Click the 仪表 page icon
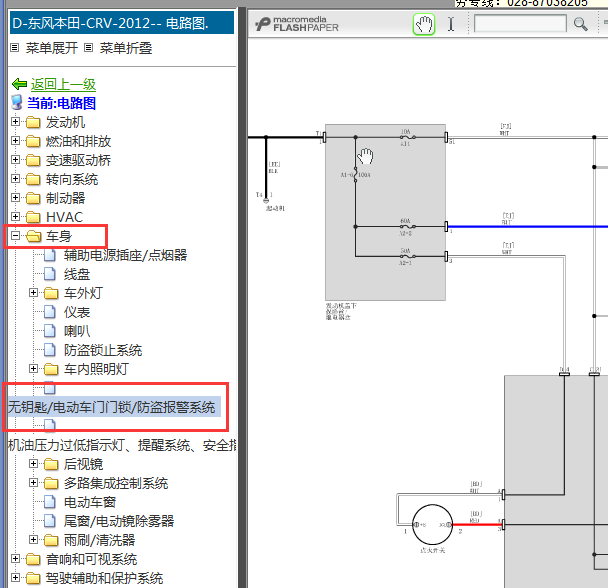 point(50,312)
